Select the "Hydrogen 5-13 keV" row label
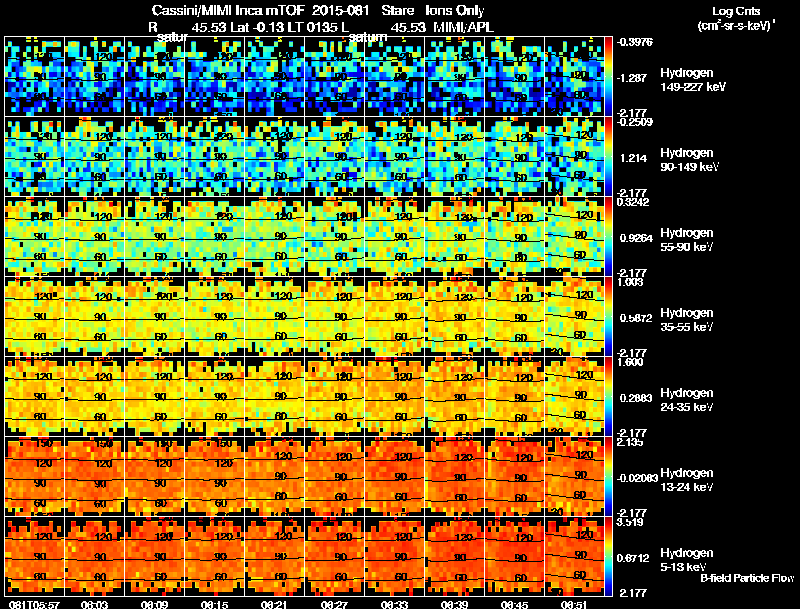 687,560
